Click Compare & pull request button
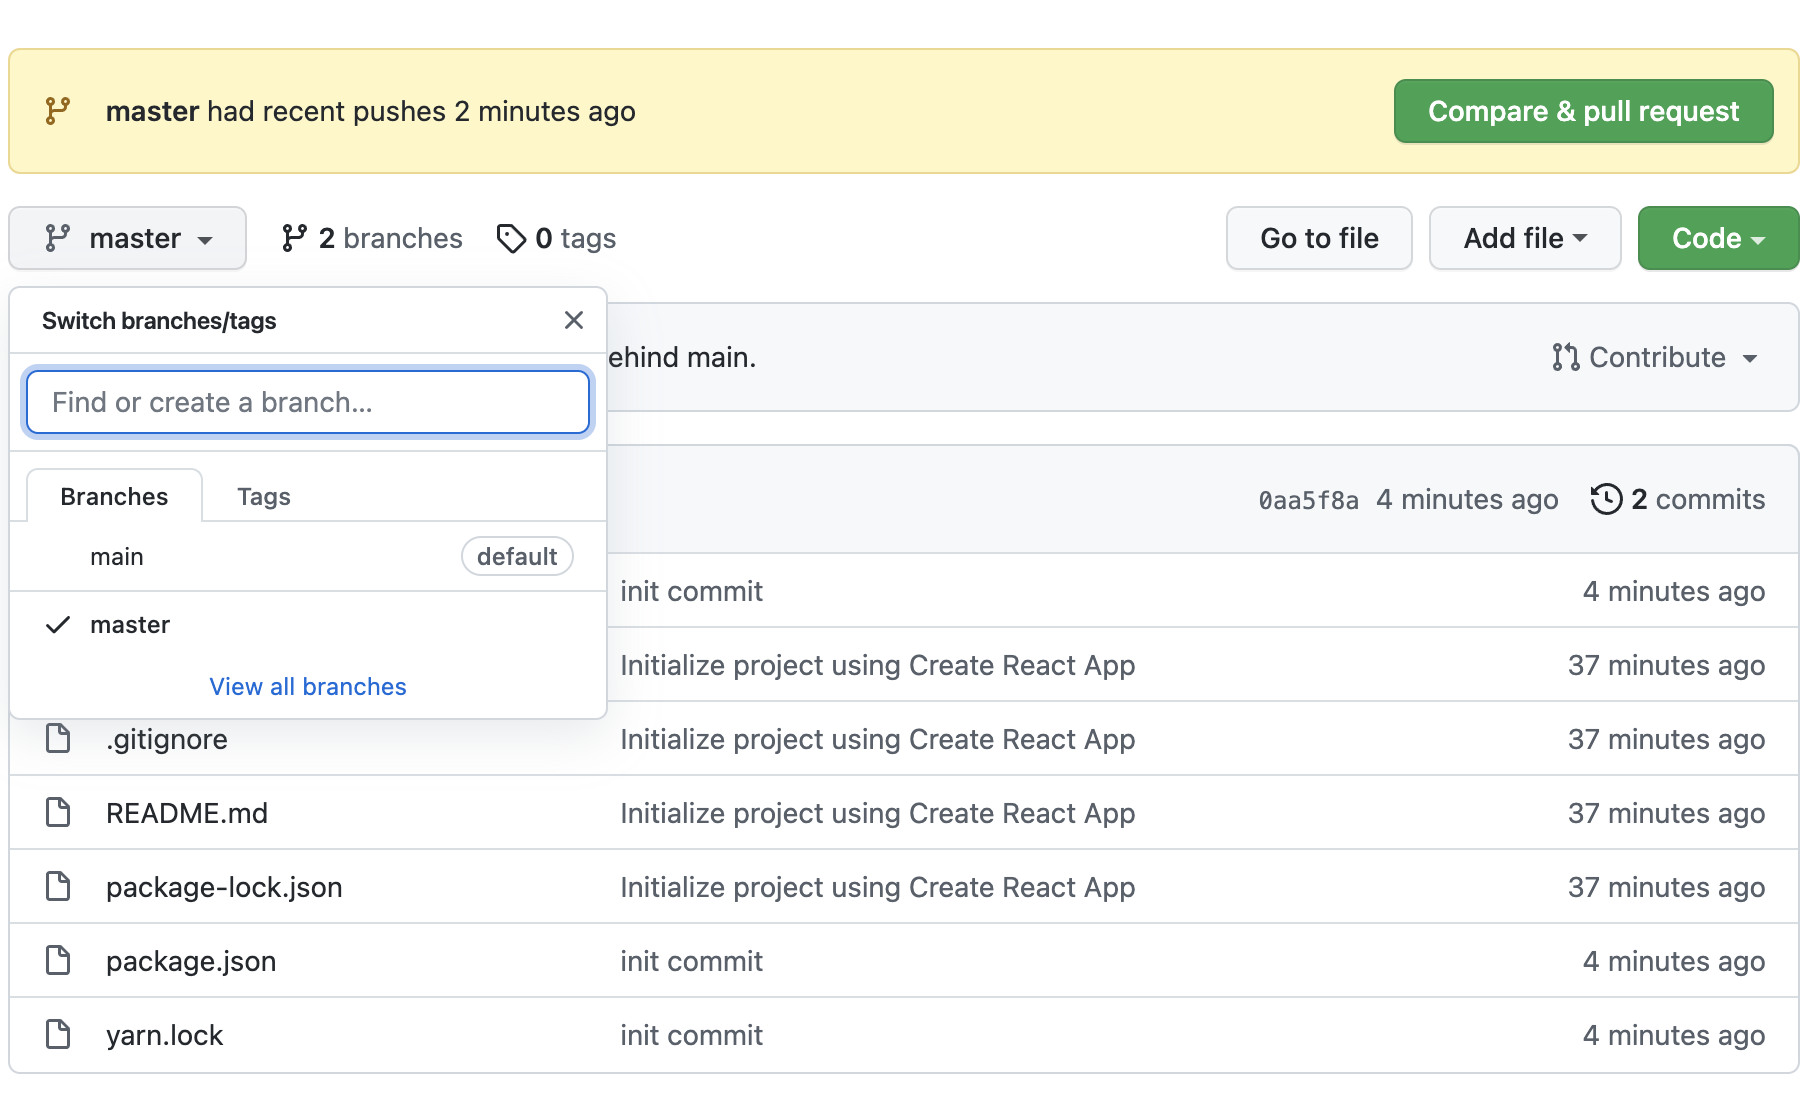Screen dimensions: 1816x1104 (x=1583, y=111)
